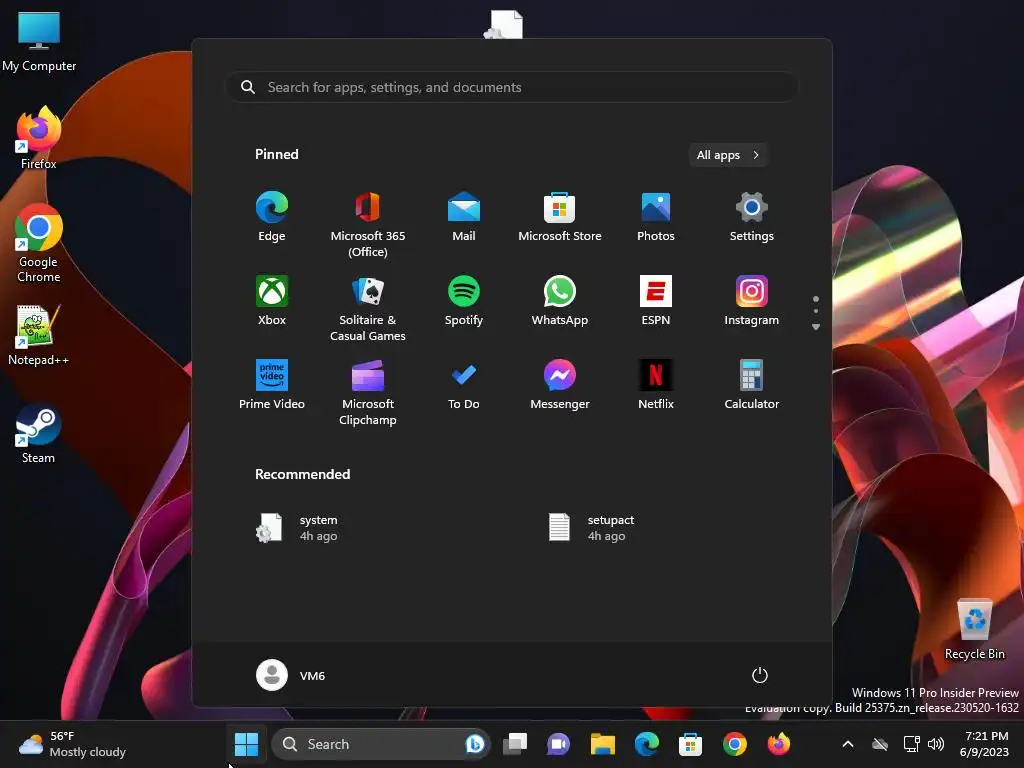Open the VM6 user account menu
Screen dimensions: 1024x768
[x=291, y=675]
